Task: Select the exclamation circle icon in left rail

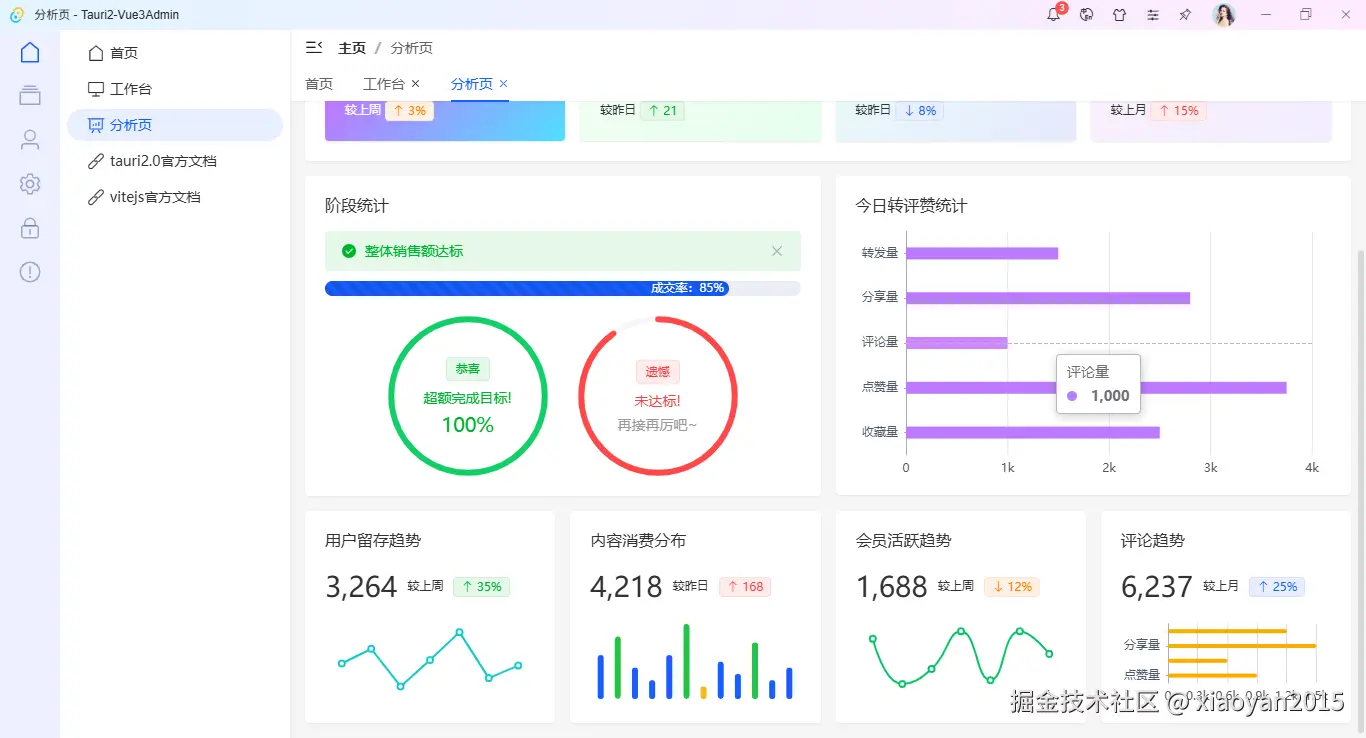Action: click(30, 272)
